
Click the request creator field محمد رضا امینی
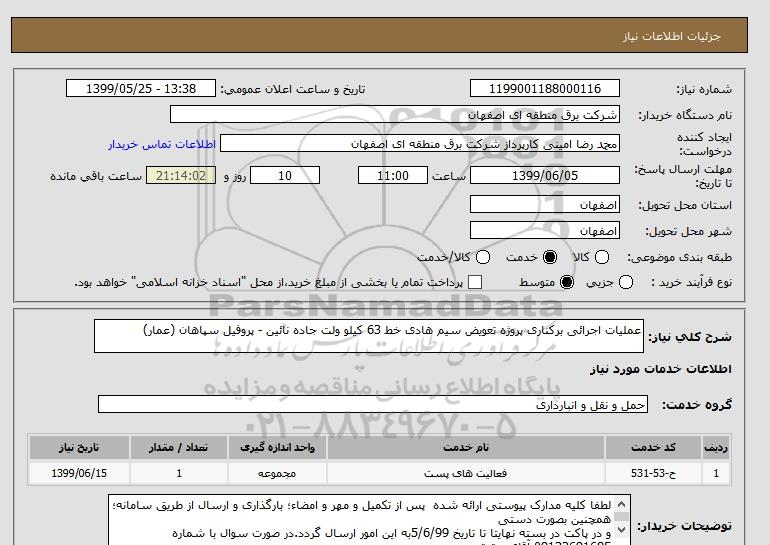click(x=420, y=144)
